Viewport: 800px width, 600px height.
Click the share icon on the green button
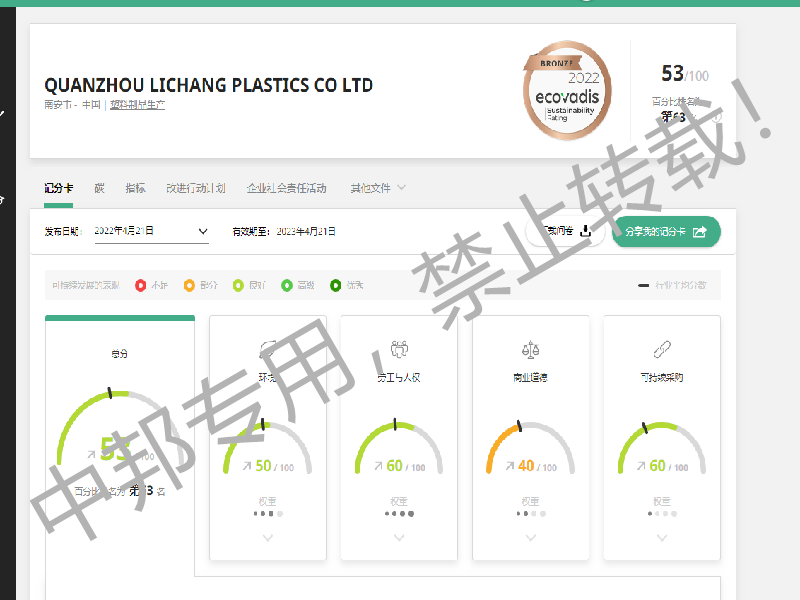tap(699, 232)
